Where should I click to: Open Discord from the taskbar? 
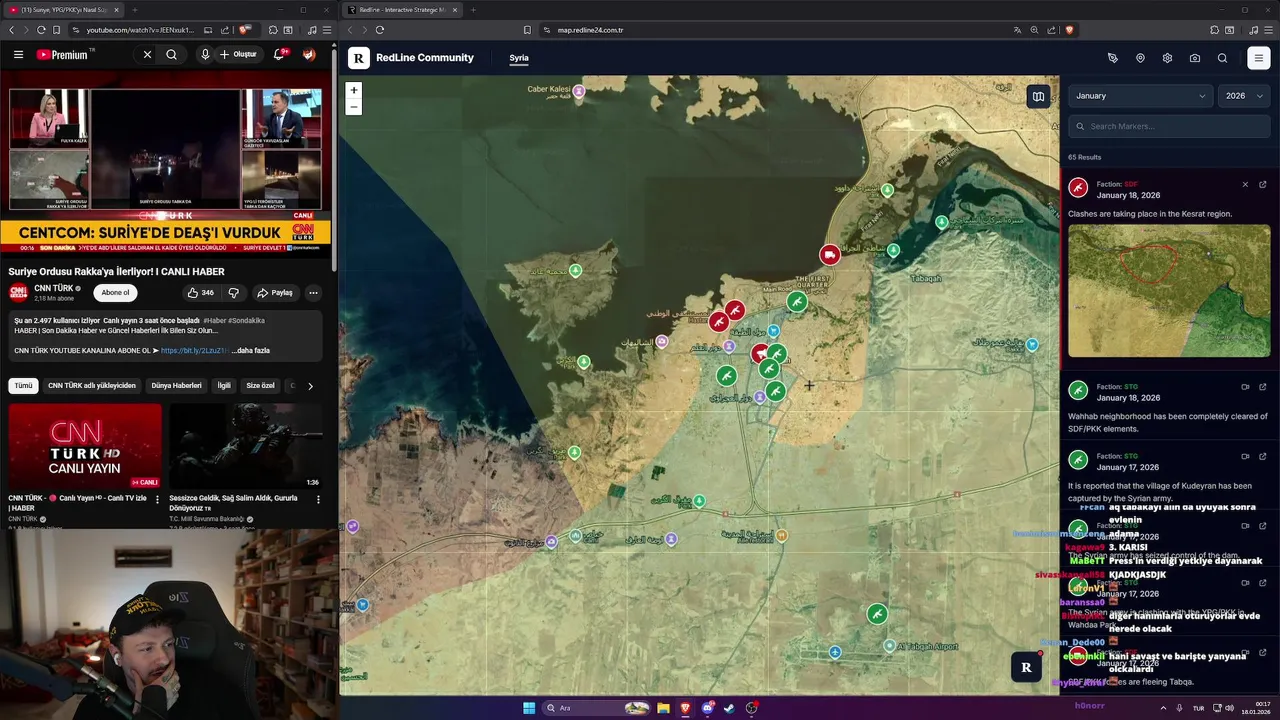point(708,708)
